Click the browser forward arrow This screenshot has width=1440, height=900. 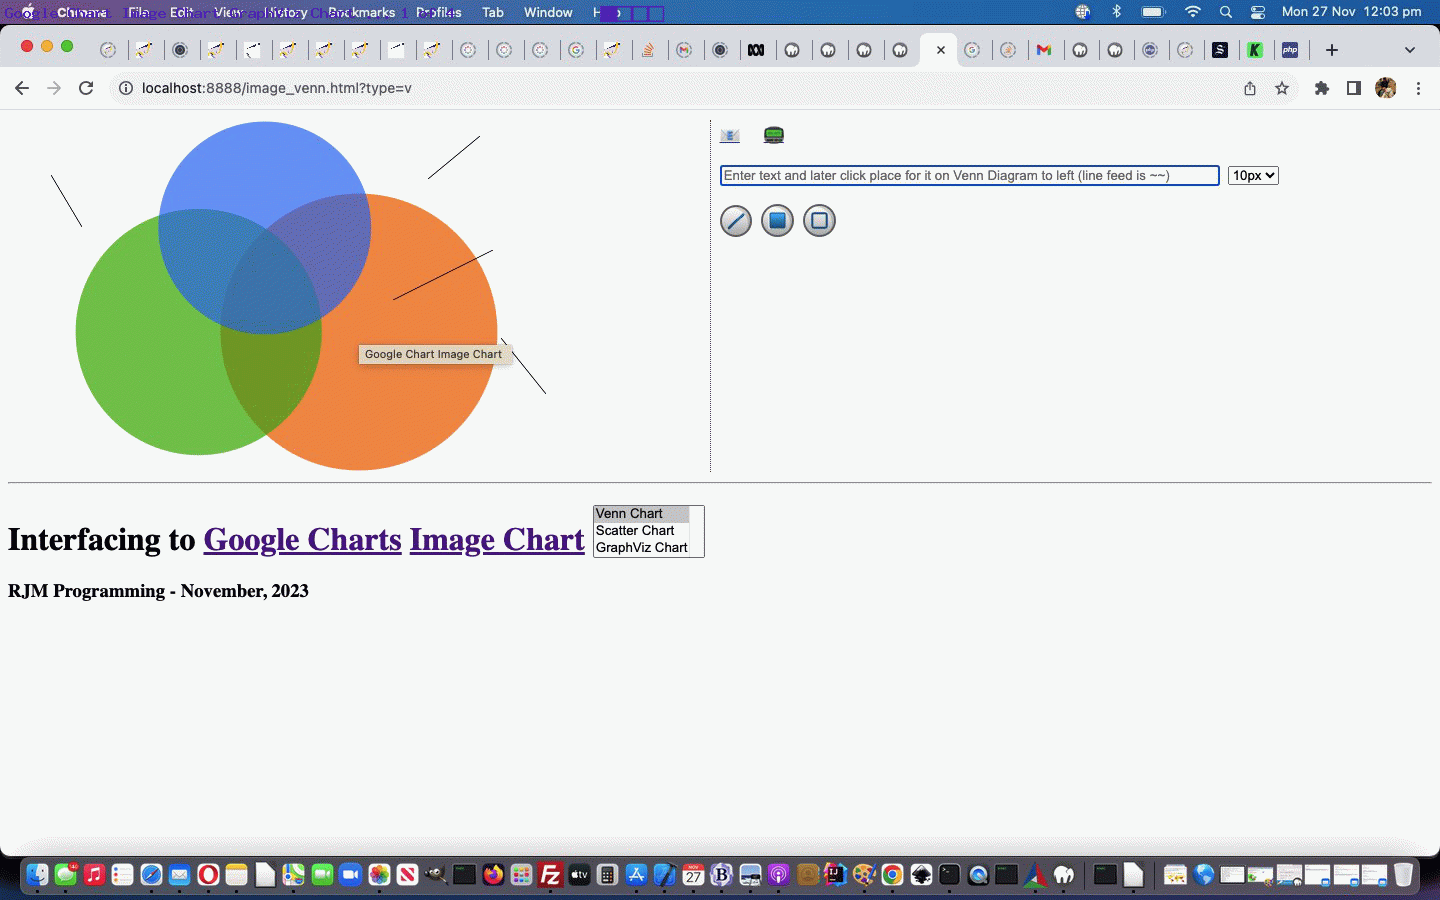pos(54,88)
